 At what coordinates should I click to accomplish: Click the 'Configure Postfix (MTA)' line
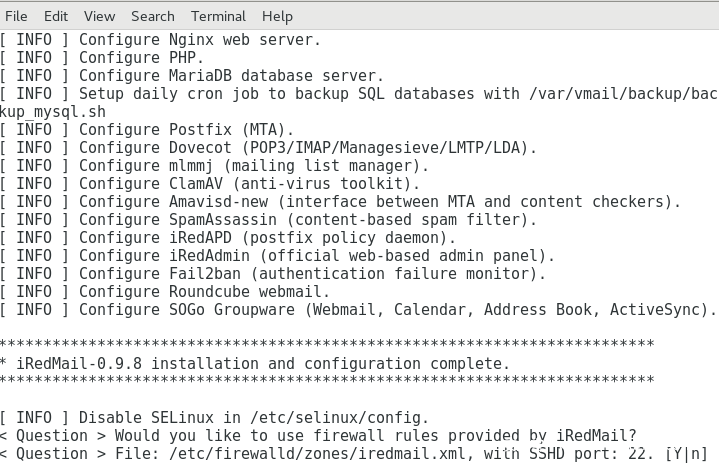[186, 130]
